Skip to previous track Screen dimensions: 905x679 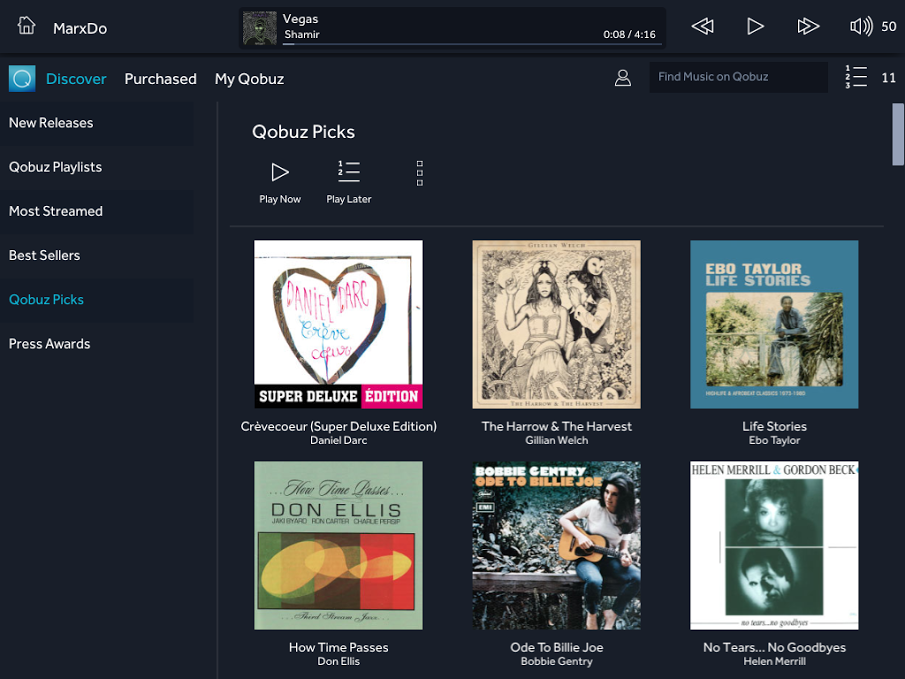point(702,27)
